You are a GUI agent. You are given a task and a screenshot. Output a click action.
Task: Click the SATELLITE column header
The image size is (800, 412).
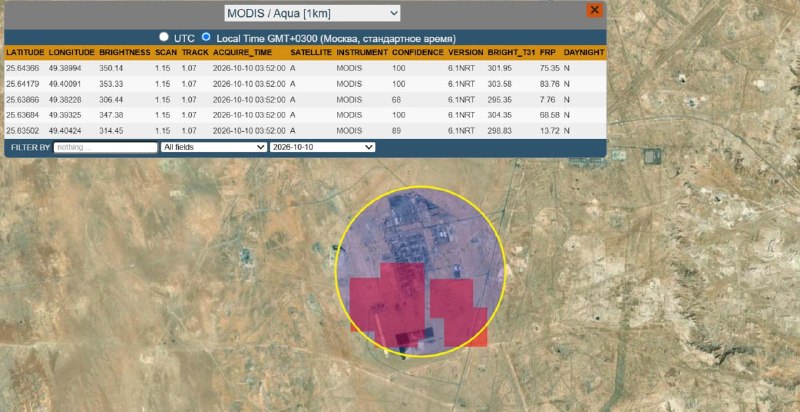tap(311, 53)
